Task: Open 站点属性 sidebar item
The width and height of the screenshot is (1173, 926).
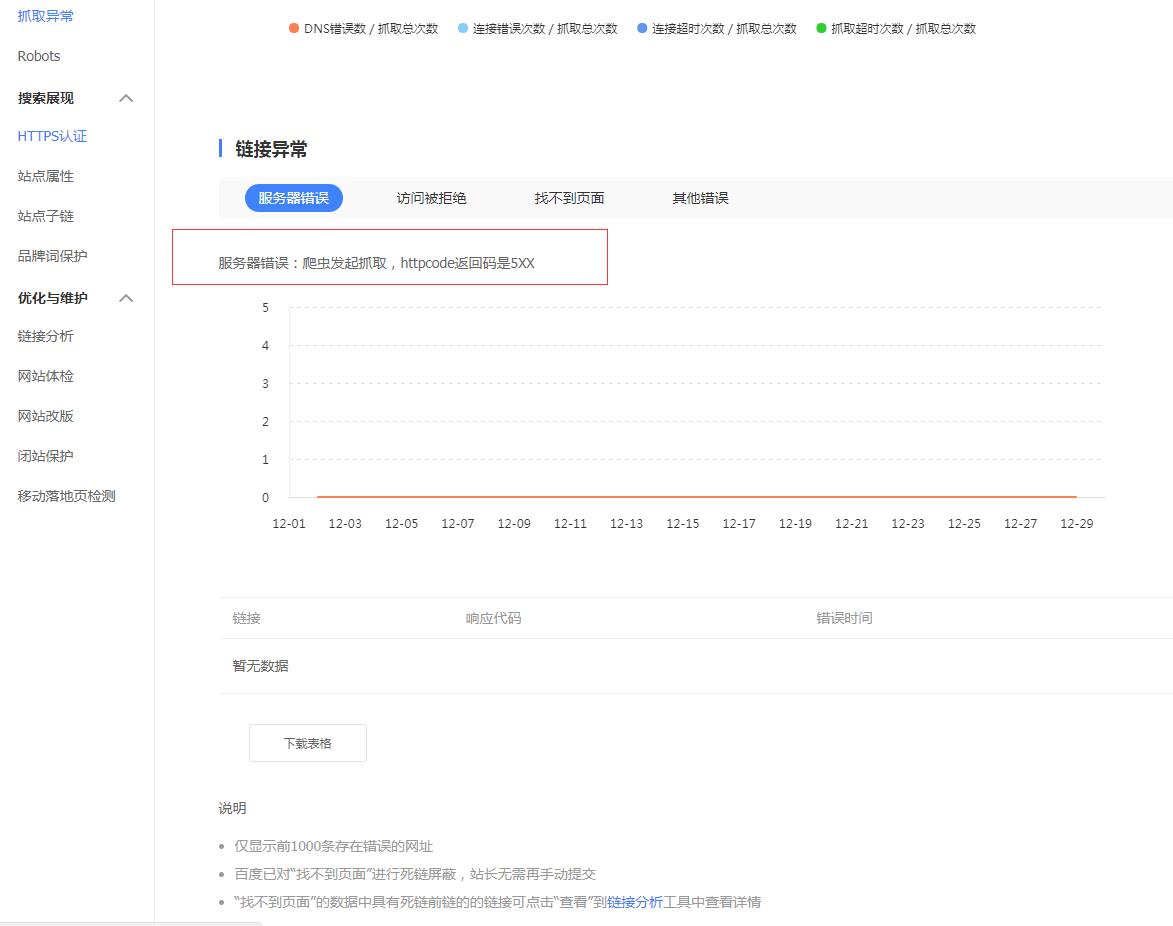Action: pos(45,176)
